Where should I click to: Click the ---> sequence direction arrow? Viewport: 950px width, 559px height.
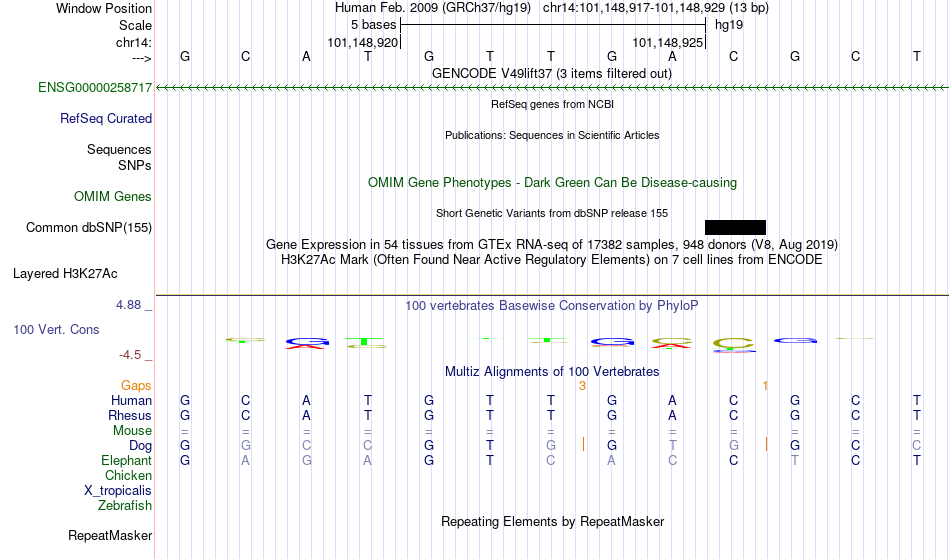pos(141,58)
